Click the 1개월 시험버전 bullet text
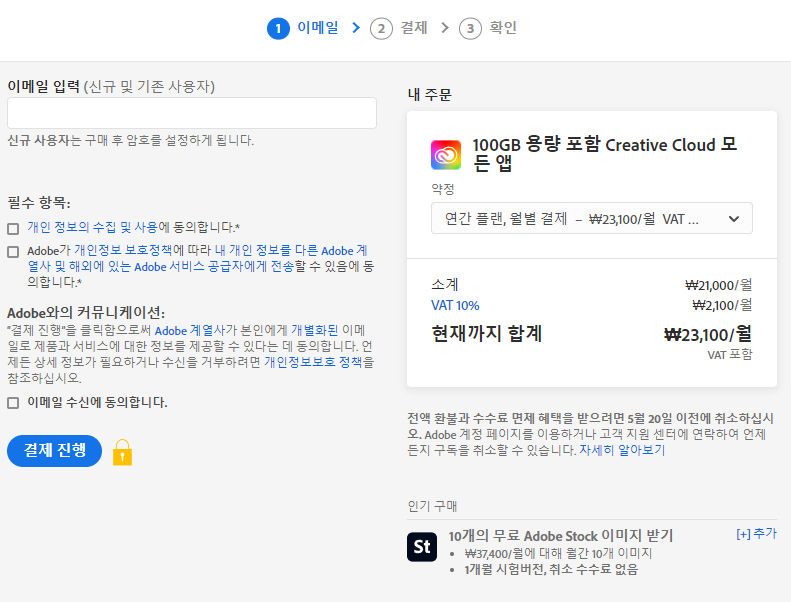791x602 pixels. pyautogui.click(x=551, y=569)
